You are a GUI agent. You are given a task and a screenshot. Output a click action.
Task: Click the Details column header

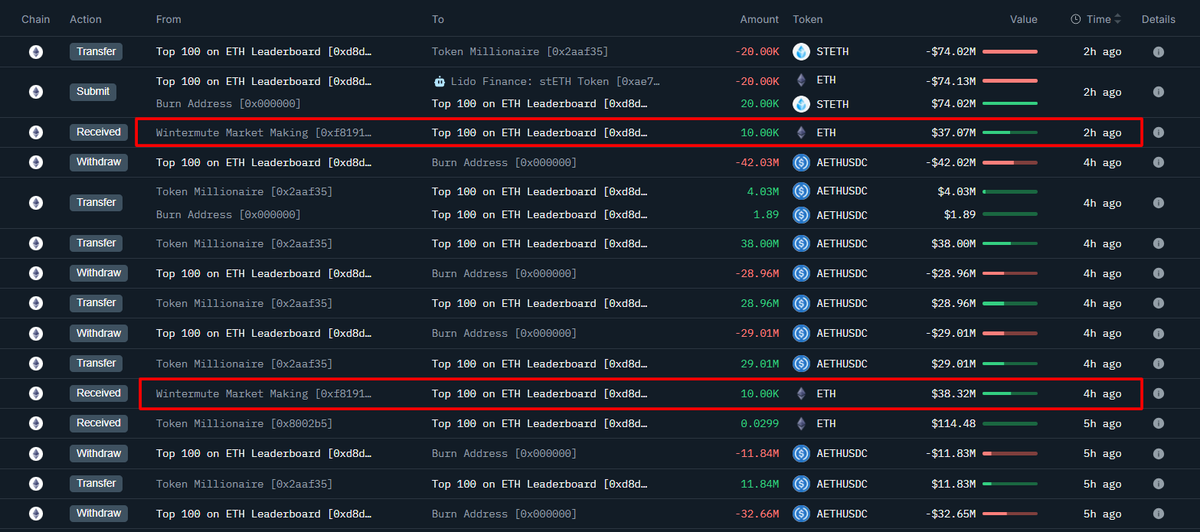[x=1158, y=19]
